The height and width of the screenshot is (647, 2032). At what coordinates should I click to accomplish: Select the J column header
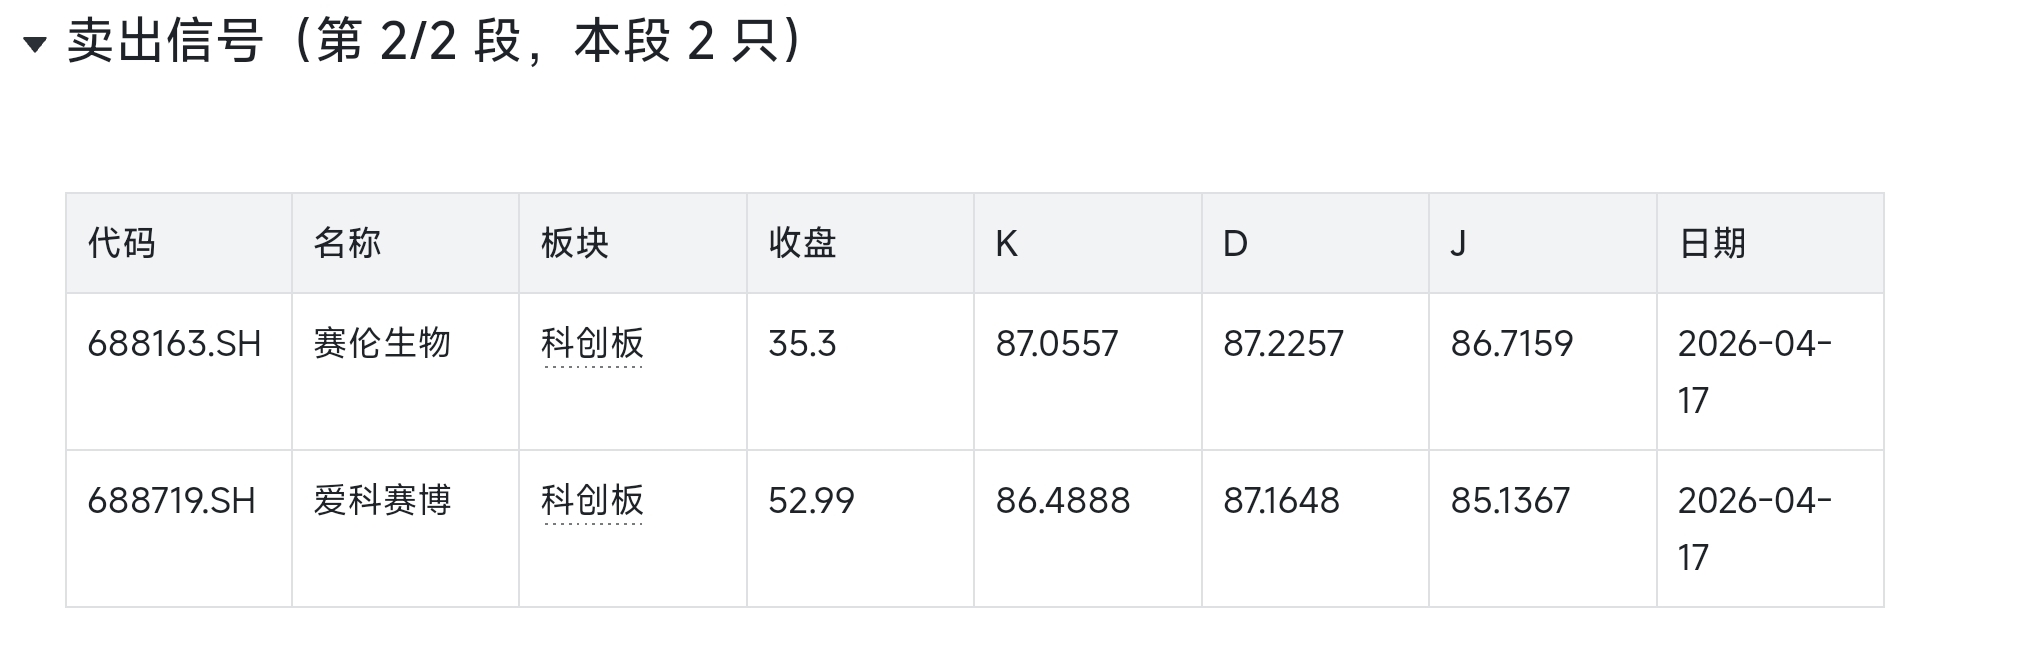[x=1459, y=243]
